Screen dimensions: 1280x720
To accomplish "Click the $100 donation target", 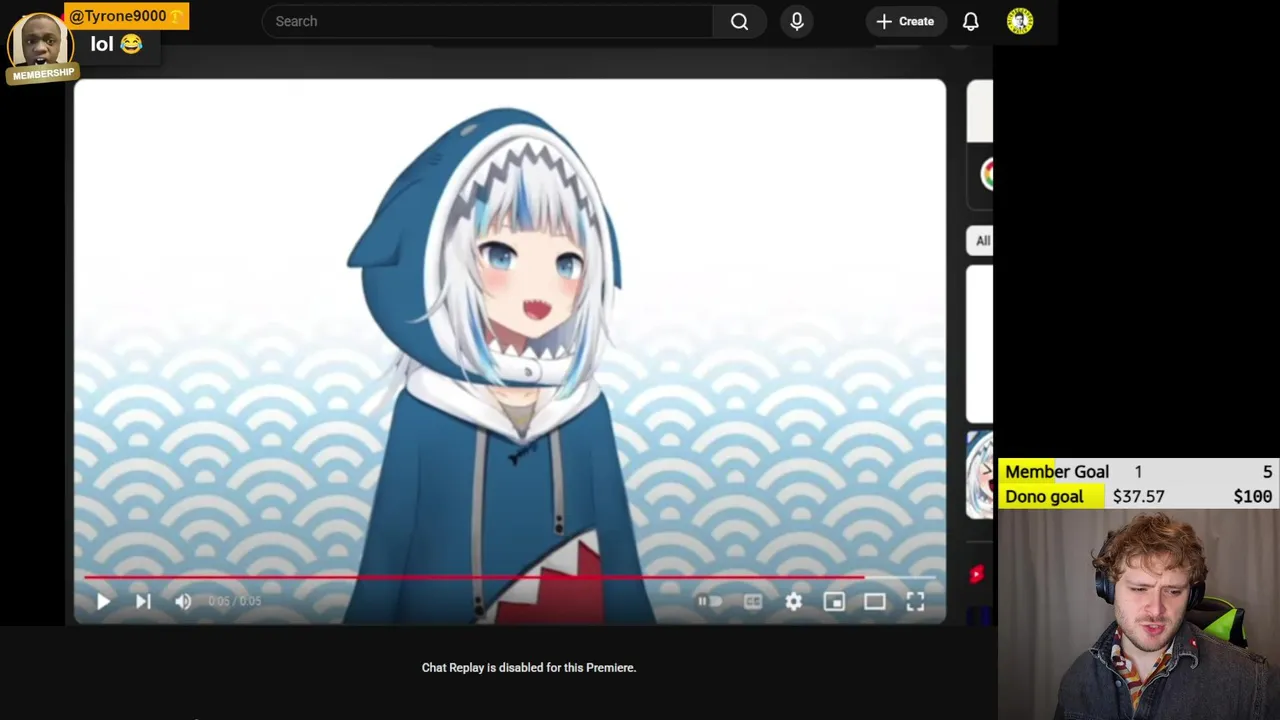I will (1252, 496).
